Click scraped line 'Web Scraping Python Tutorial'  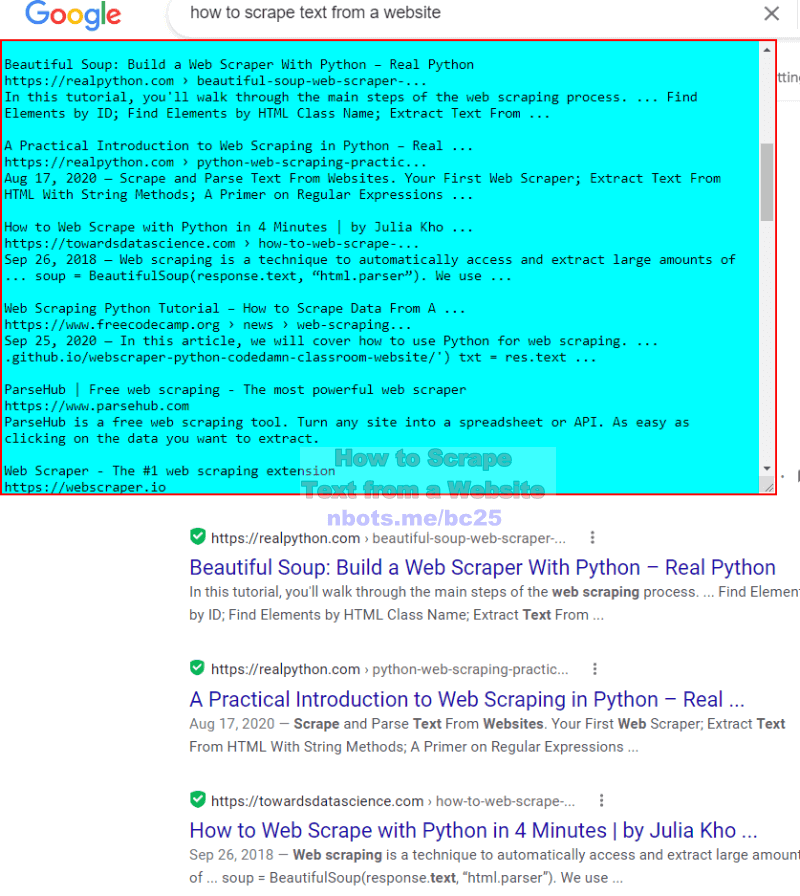pyautogui.click(x=234, y=309)
